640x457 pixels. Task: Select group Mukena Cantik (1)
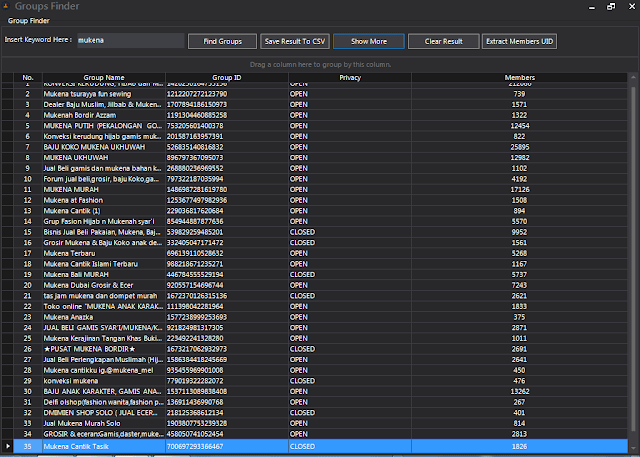point(72,211)
